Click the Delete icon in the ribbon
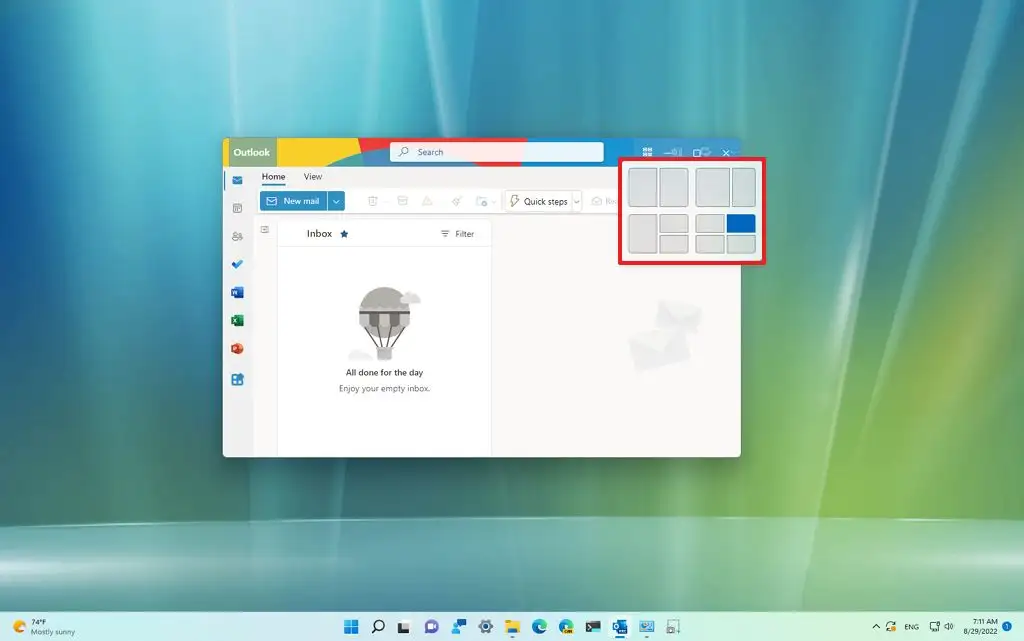 [x=372, y=201]
